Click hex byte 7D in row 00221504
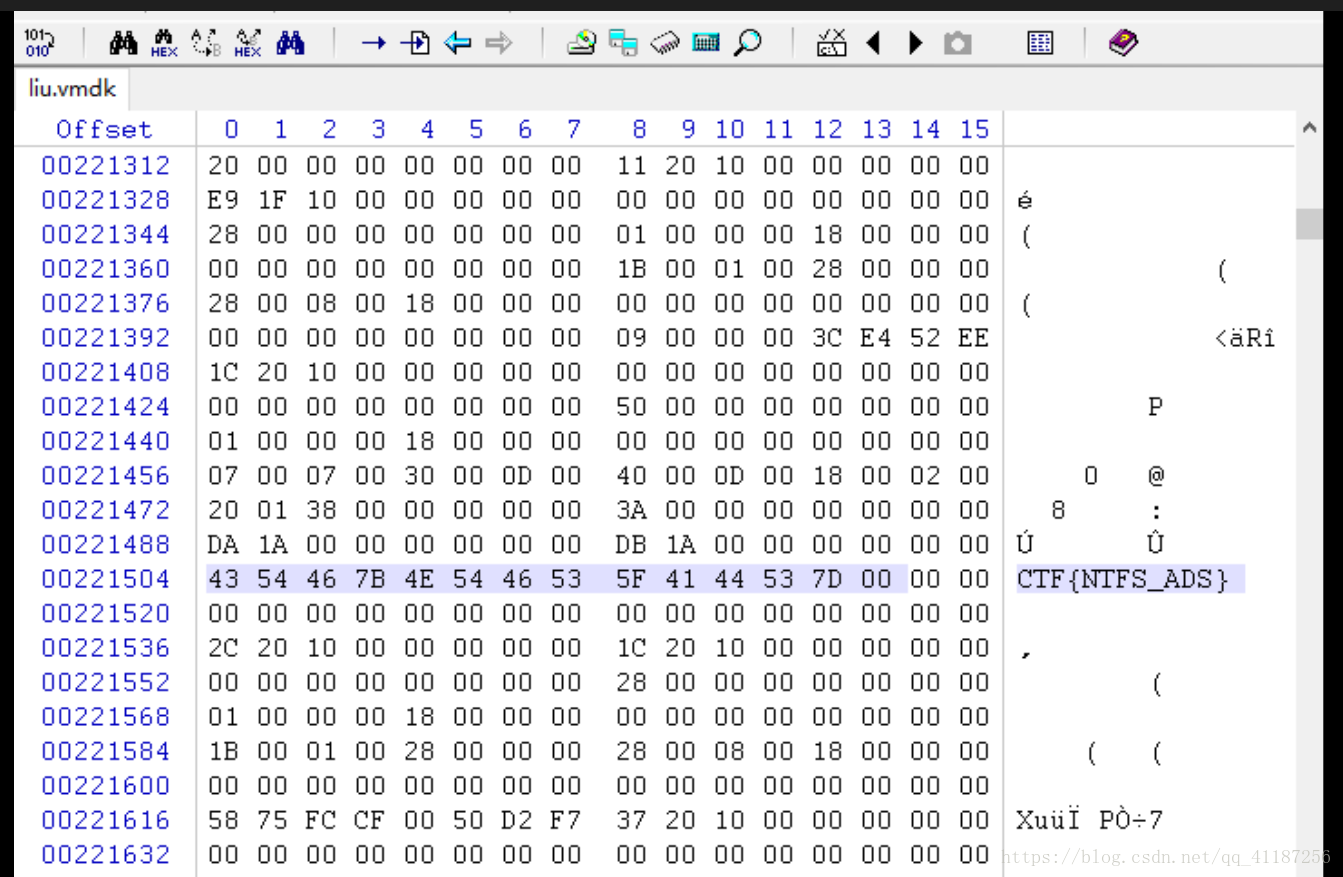This screenshot has width=1343, height=877. (x=827, y=579)
